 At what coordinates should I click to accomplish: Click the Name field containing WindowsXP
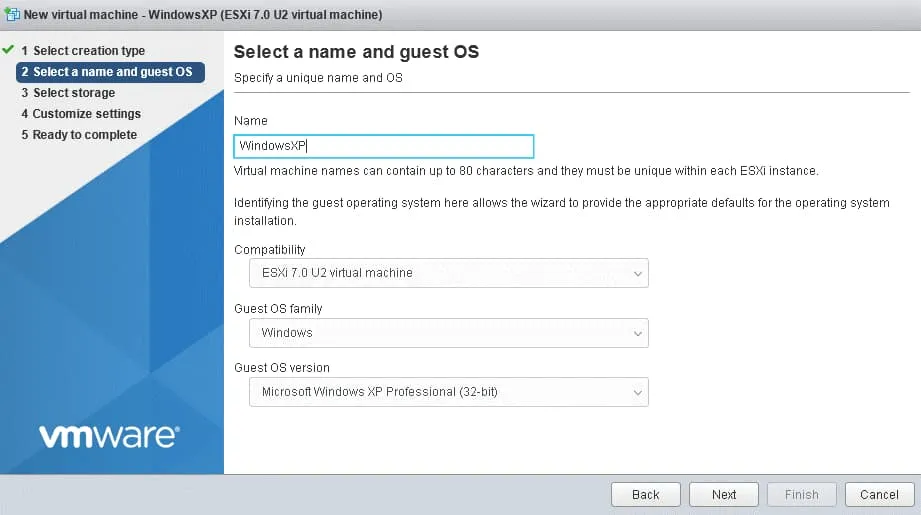pos(383,146)
